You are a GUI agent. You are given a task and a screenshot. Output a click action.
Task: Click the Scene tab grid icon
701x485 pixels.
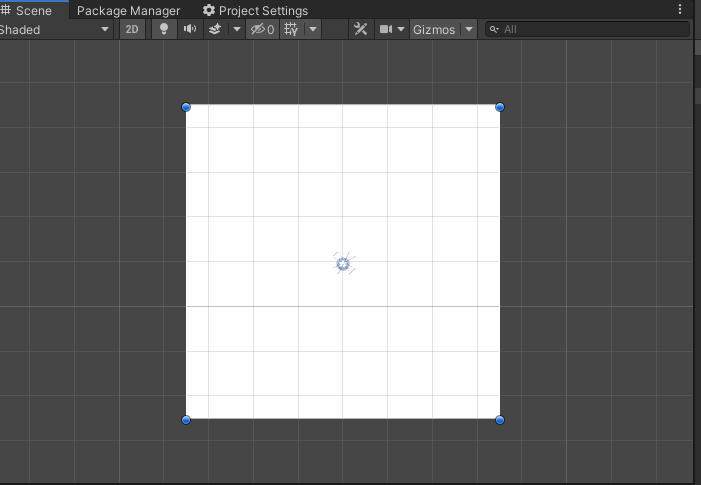click(x=6, y=9)
